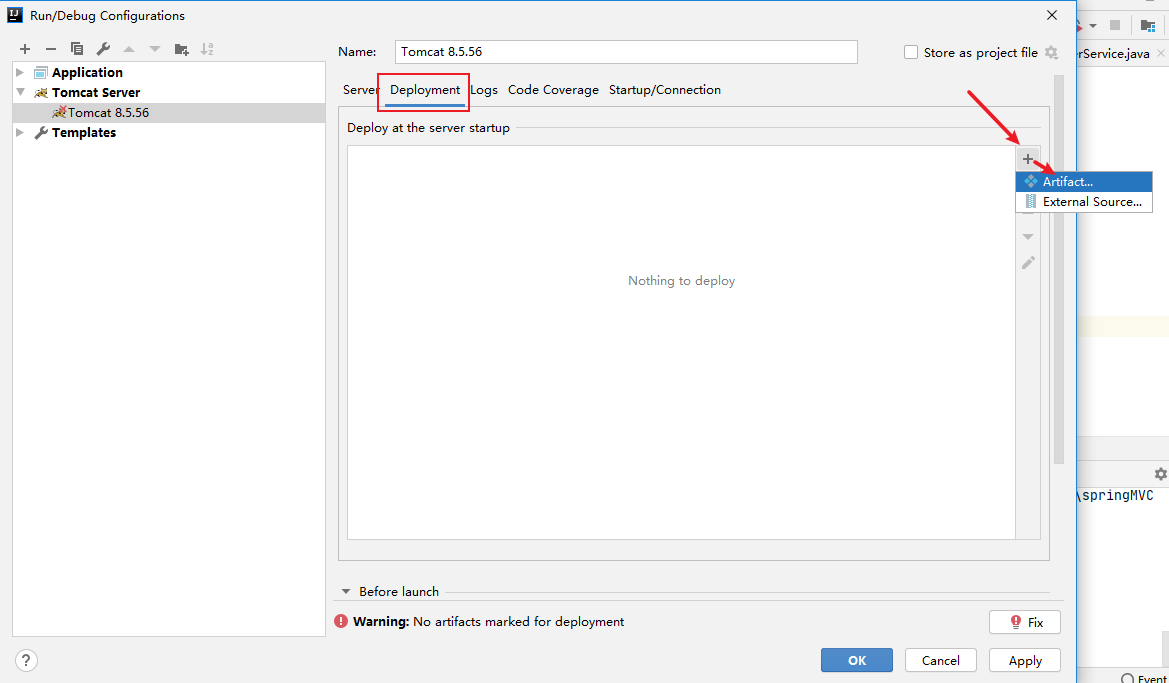Click the Fix button for the warning
The height and width of the screenshot is (683, 1169).
[1024, 622]
